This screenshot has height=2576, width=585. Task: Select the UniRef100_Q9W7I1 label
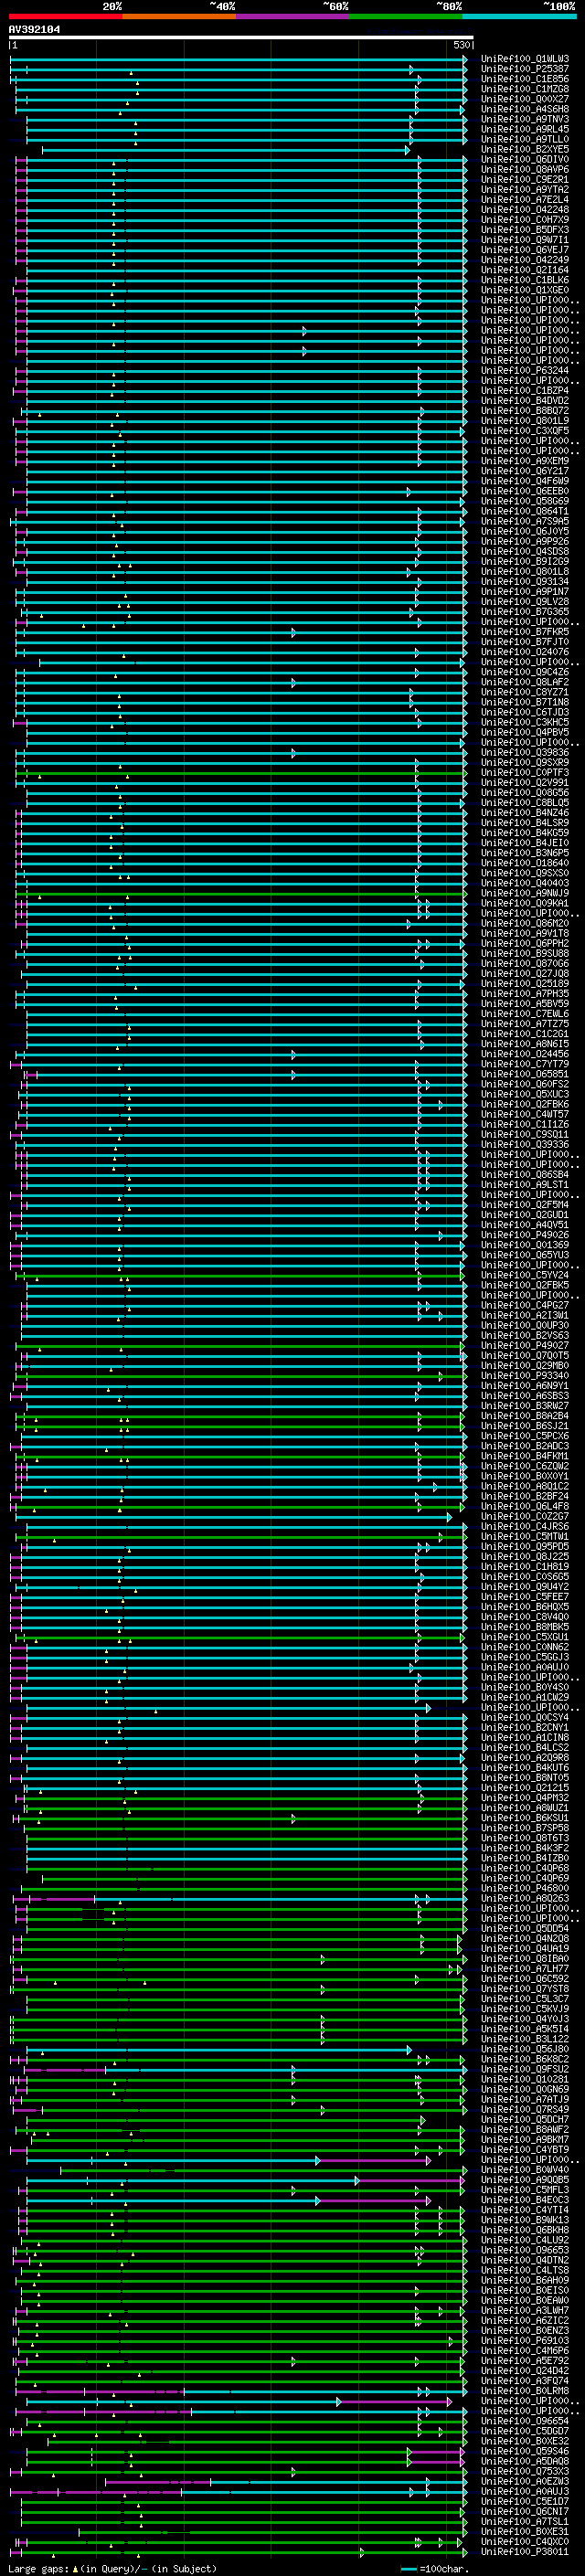(525, 240)
